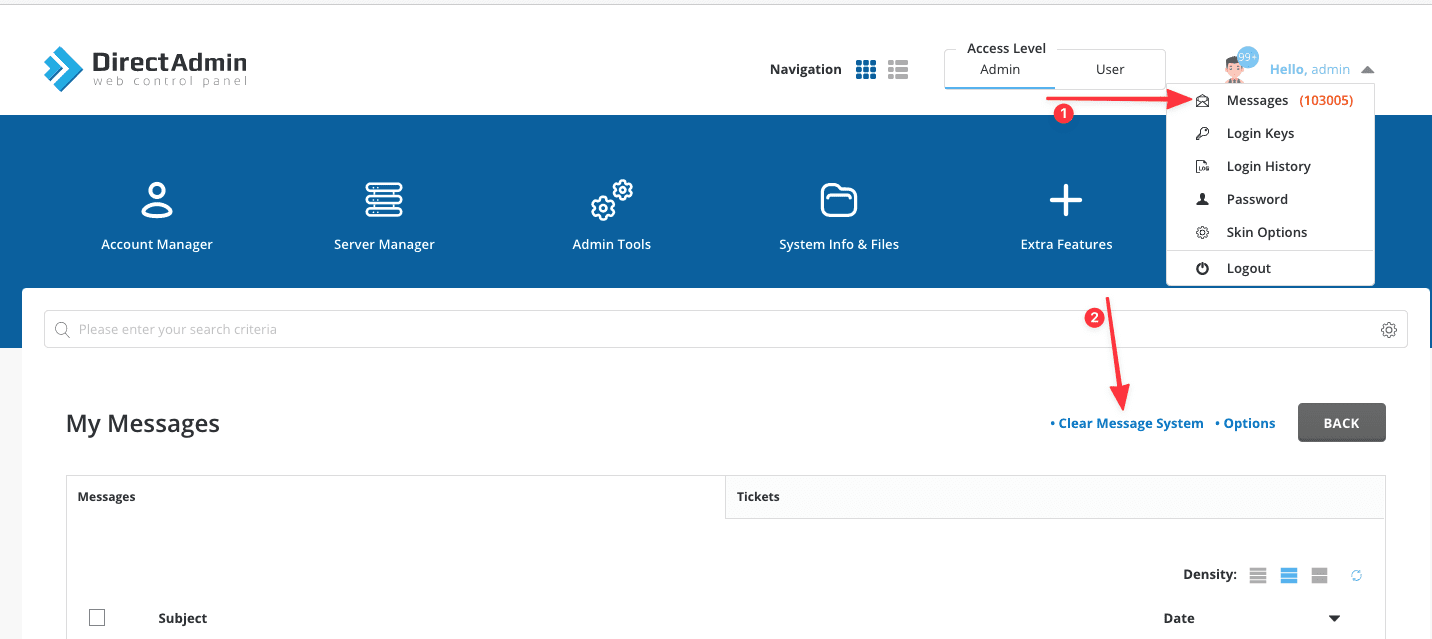1432x639 pixels.
Task: Set table density to compact
Action: click(x=1258, y=575)
